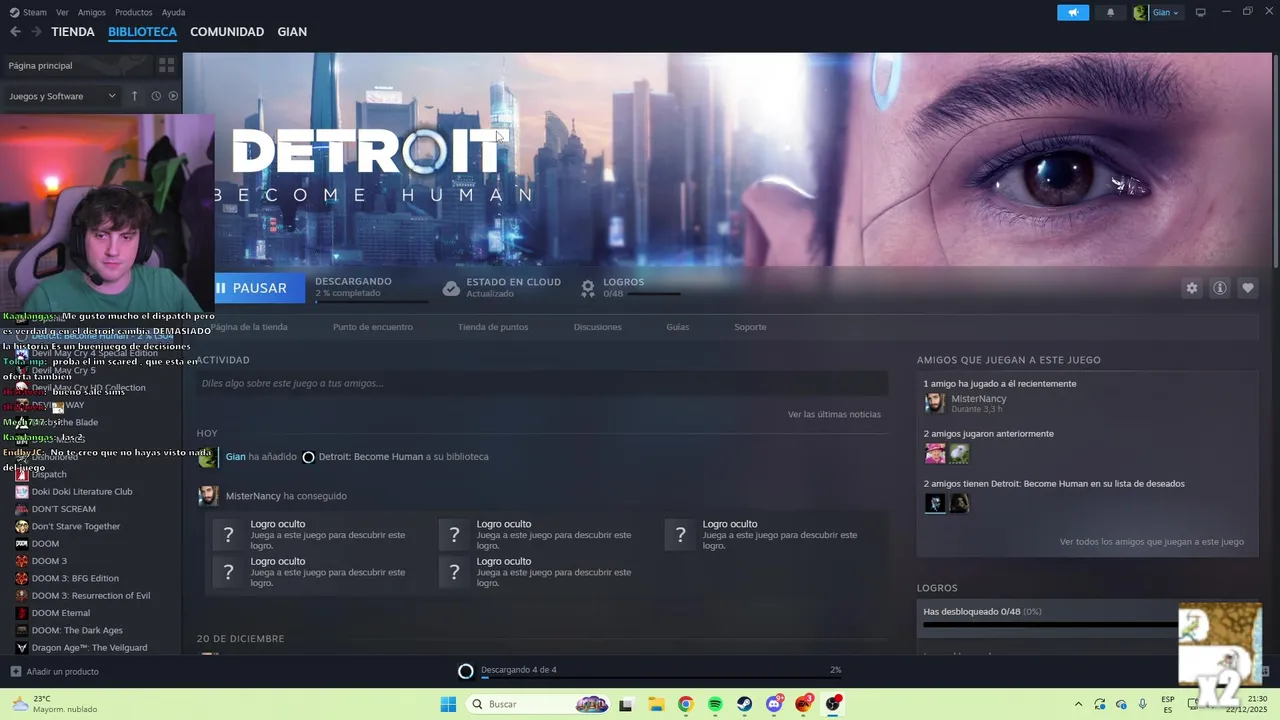
Task: Pause the download with PAUSAR button
Action: (259, 288)
